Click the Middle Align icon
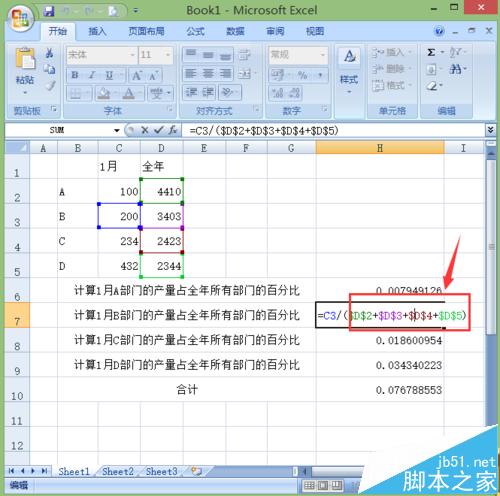This screenshot has height=496, width=500. [x=208, y=54]
